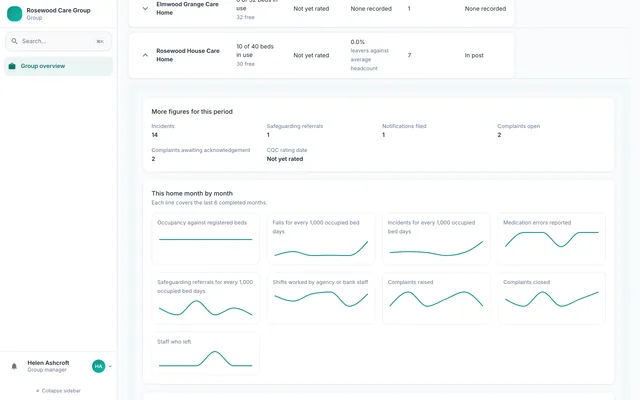The height and width of the screenshot is (400, 640).
Task: Click 'More figures for this period' heading
Action: [192, 111]
